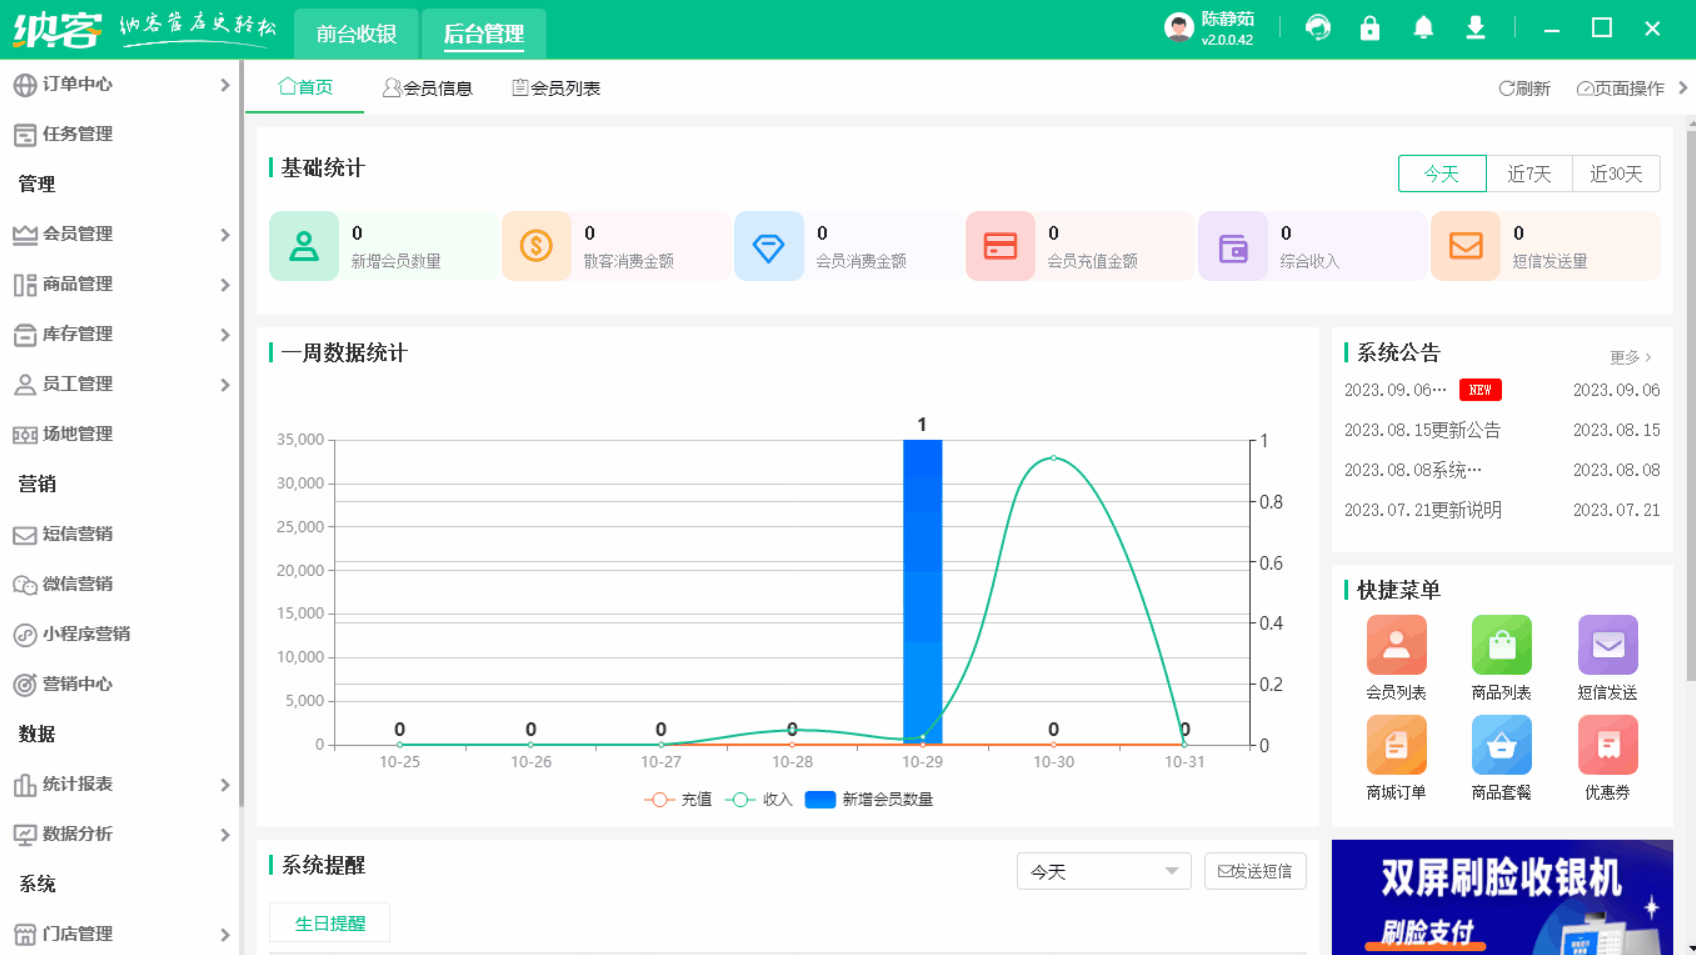
Task: Switch to the 近7天 statistics filter
Action: [1529, 173]
